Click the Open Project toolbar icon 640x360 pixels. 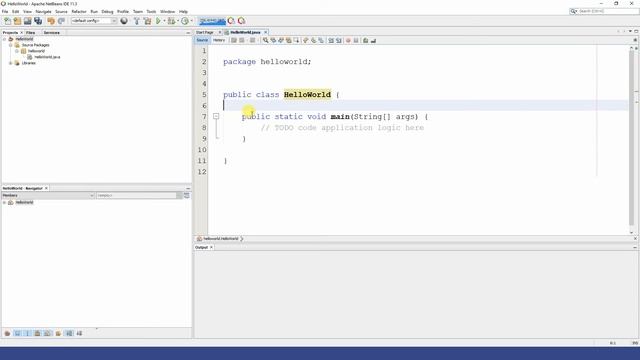coord(27,21)
